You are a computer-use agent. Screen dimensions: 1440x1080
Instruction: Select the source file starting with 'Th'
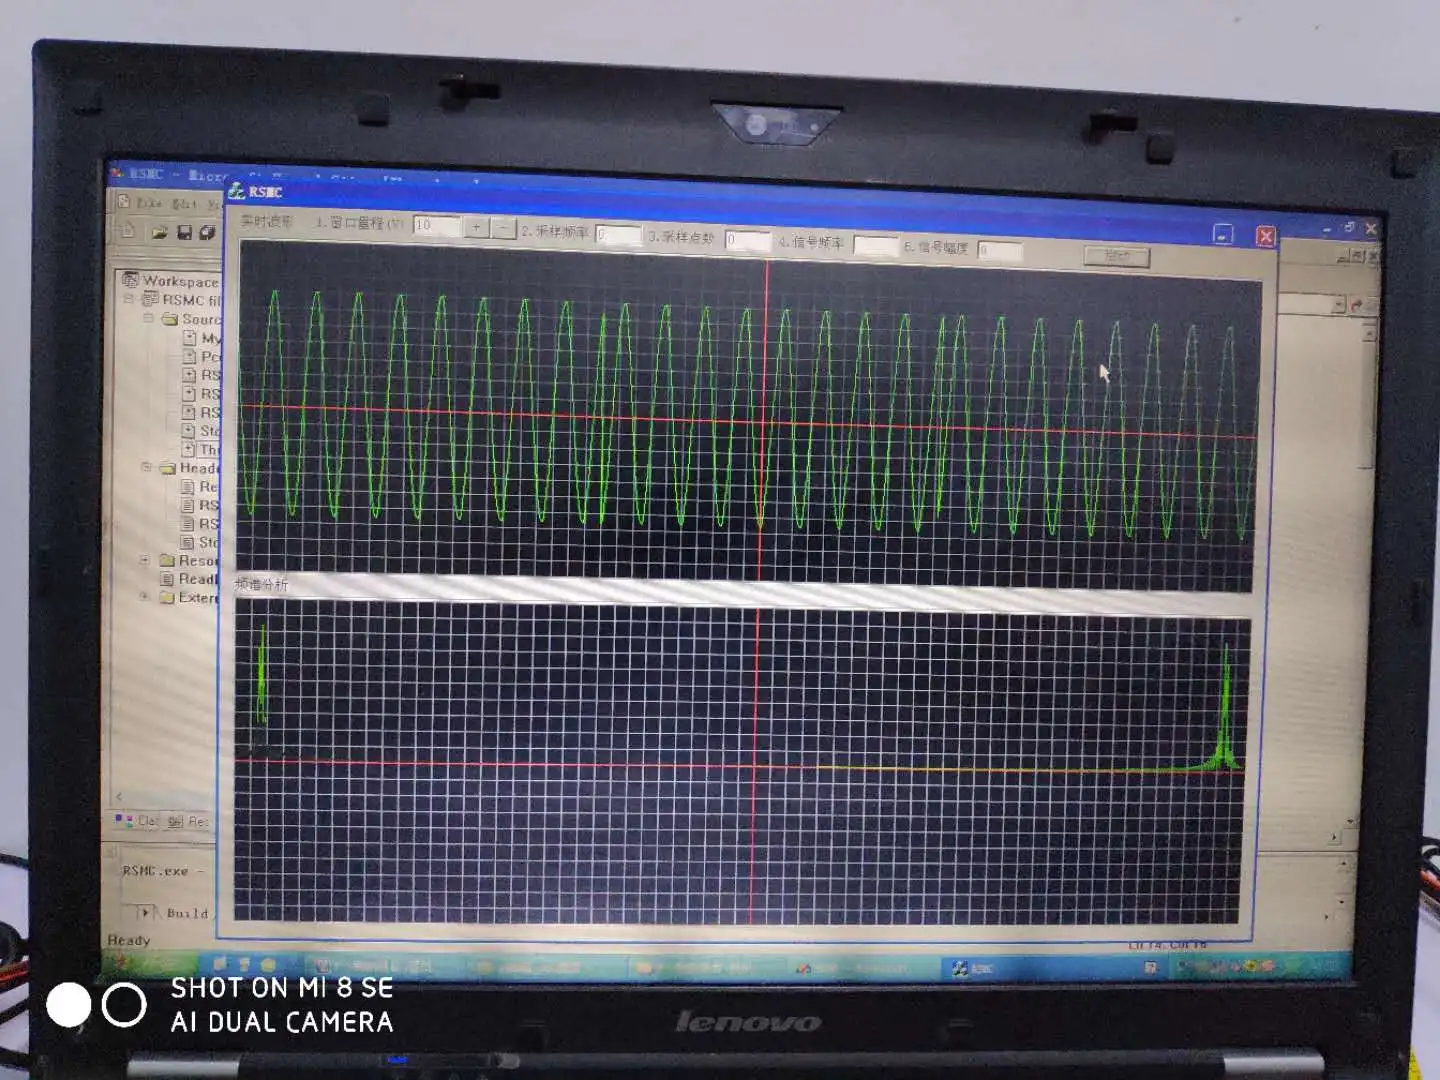tap(201, 450)
